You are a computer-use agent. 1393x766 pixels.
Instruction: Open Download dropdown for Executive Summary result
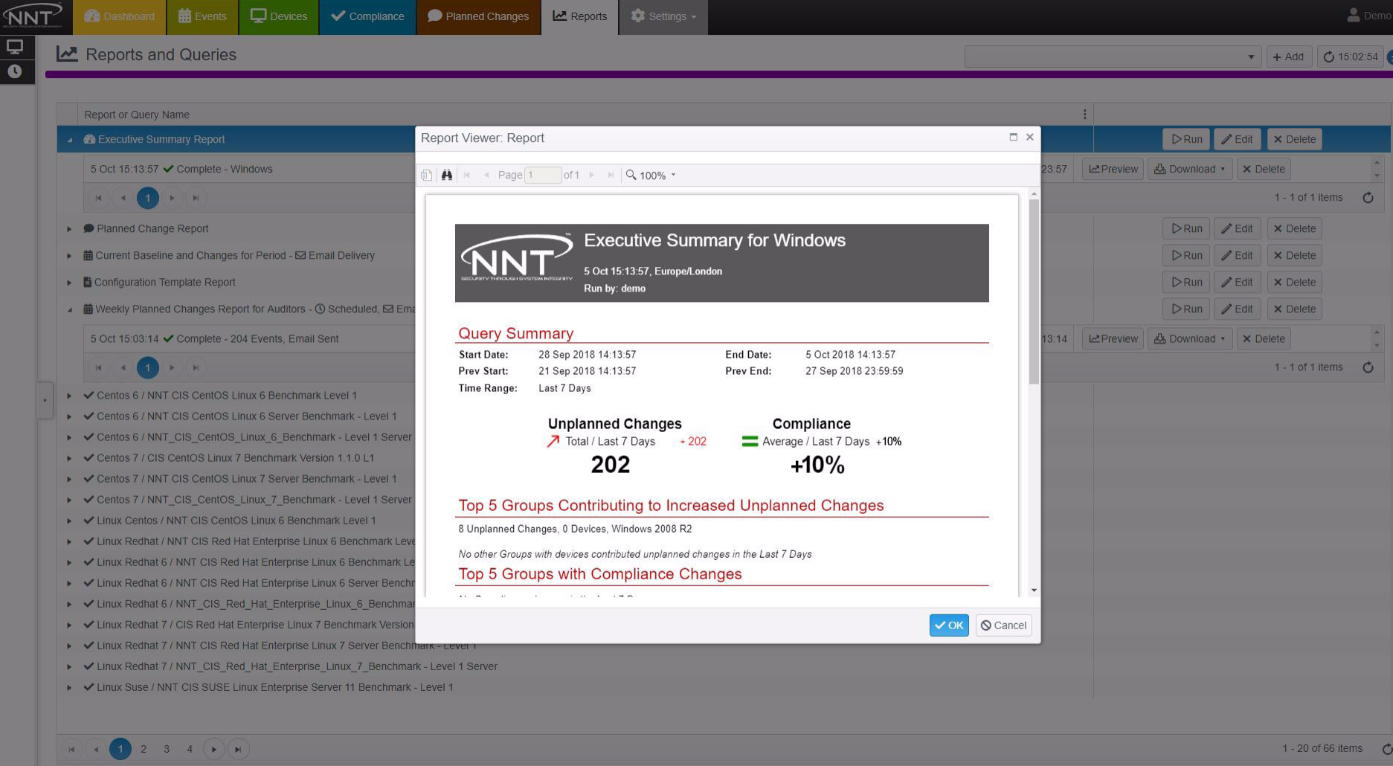pos(1189,169)
